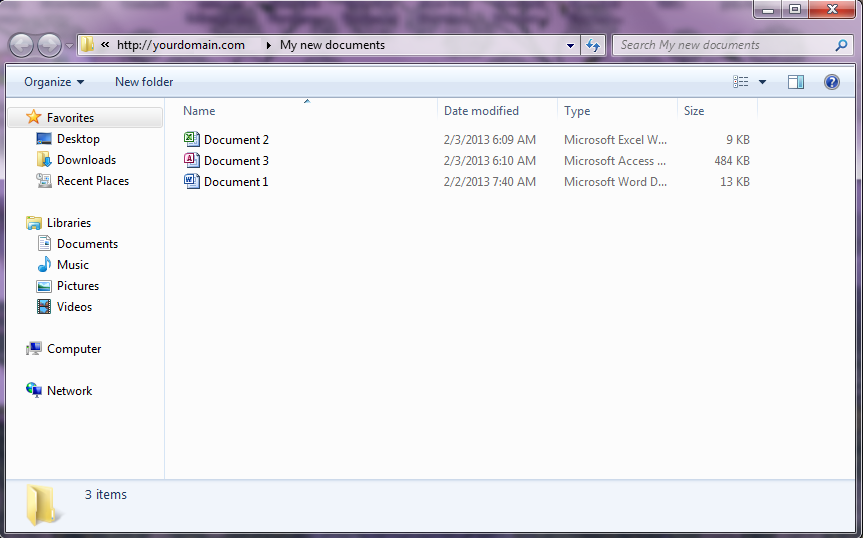This screenshot has width=863, height=538.
Task: Select the Excel icon of Document 2
Action: point(192,139)
